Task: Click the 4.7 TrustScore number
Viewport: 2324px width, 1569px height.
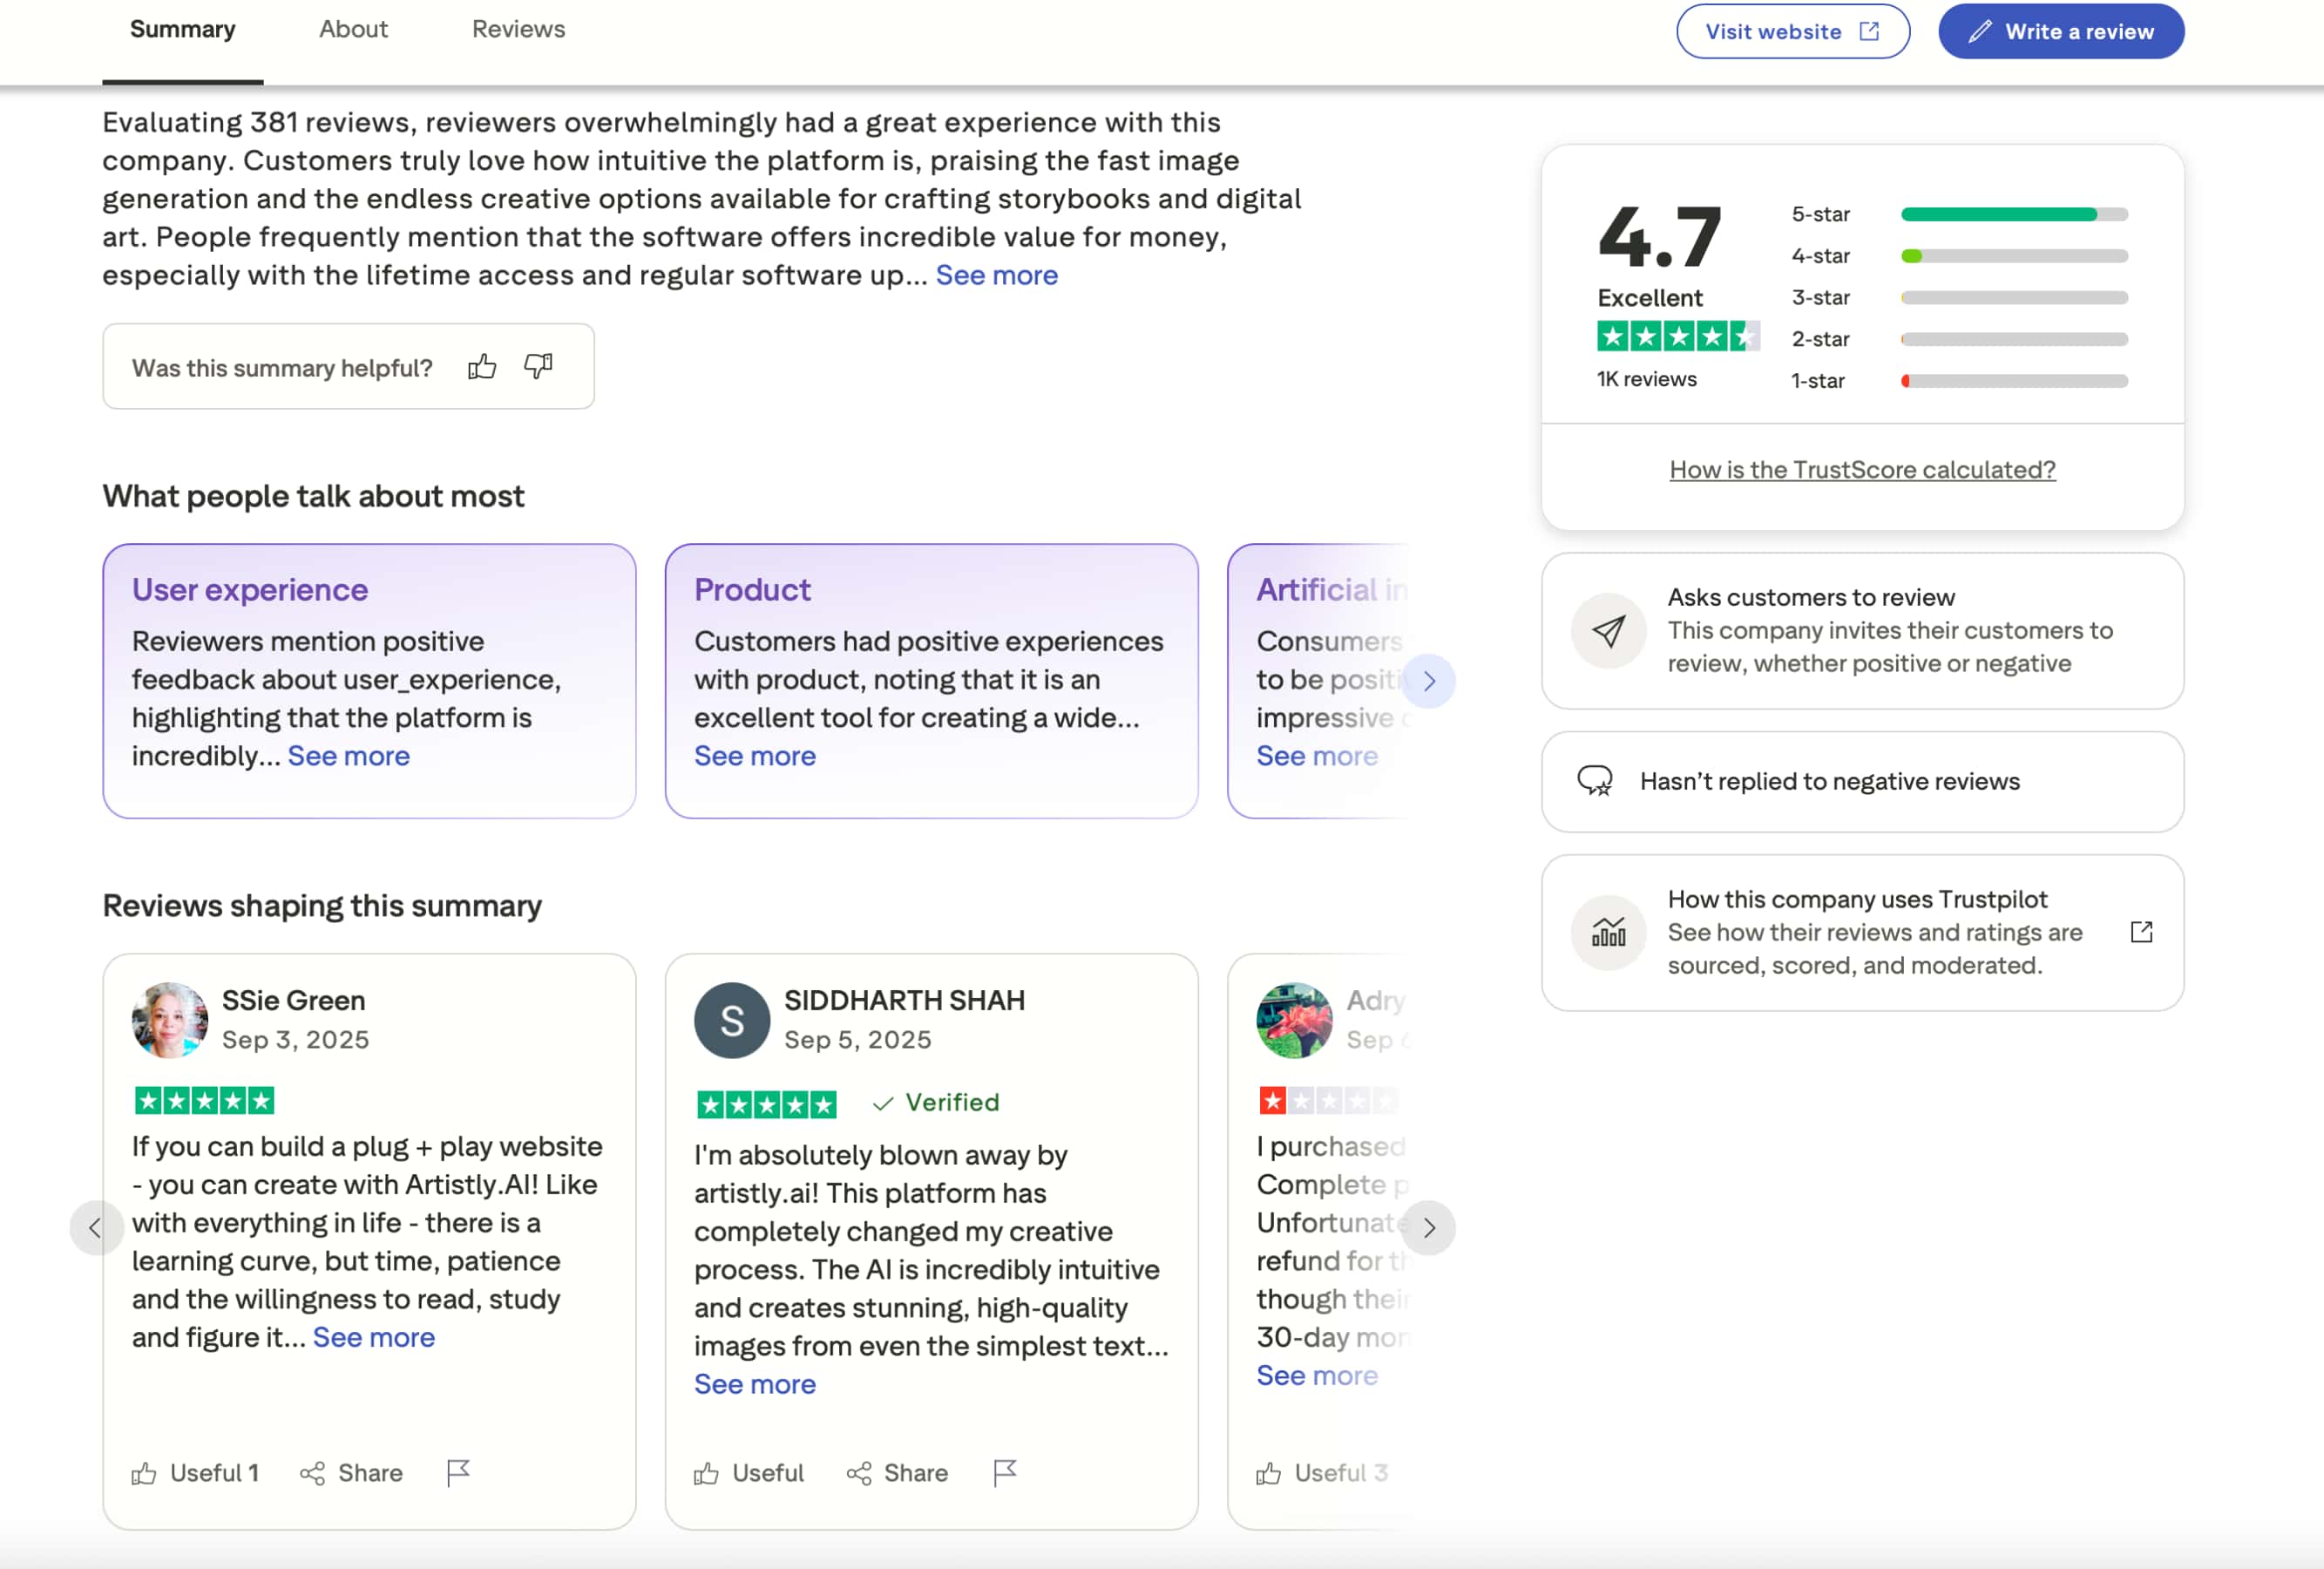Action: [1659, 237]
